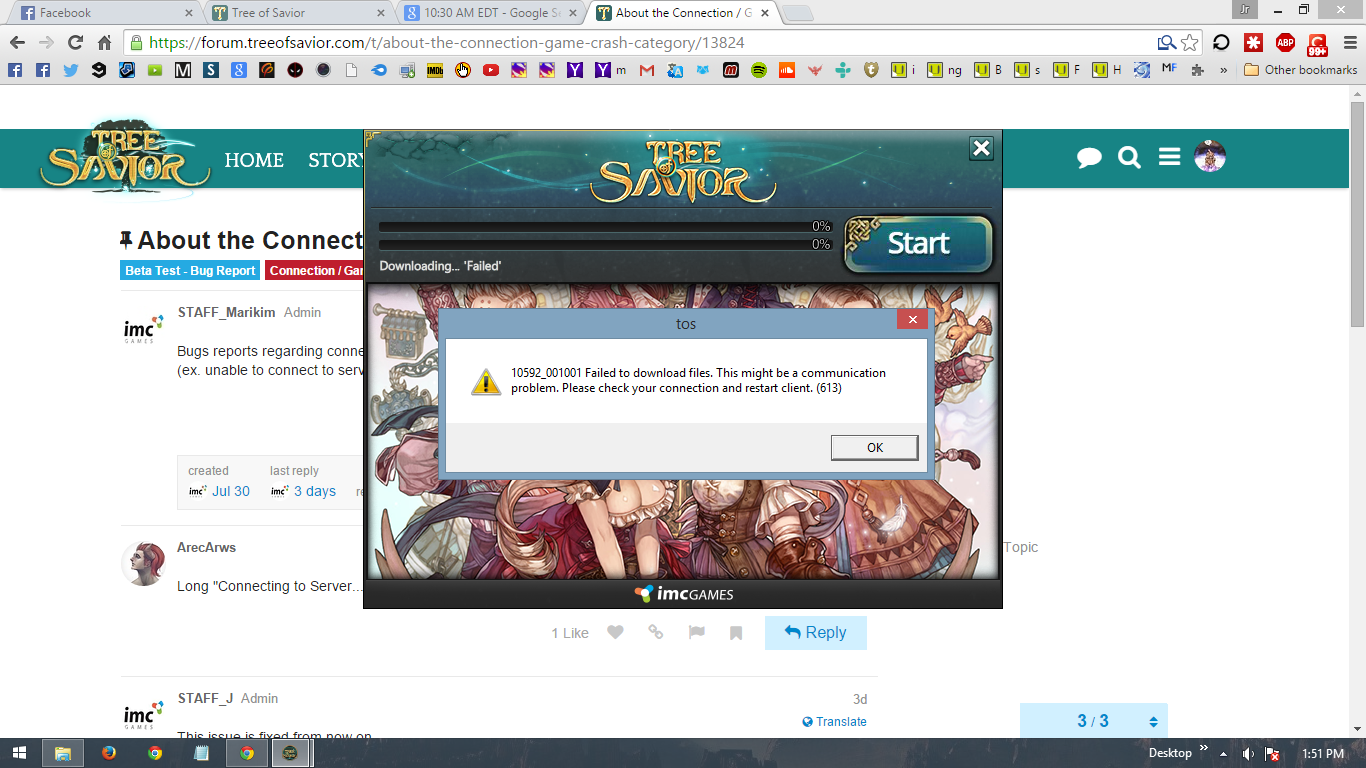The image size is (1366, 768).
Task: Reply to ArecArws's post
Action: [815, 633]
